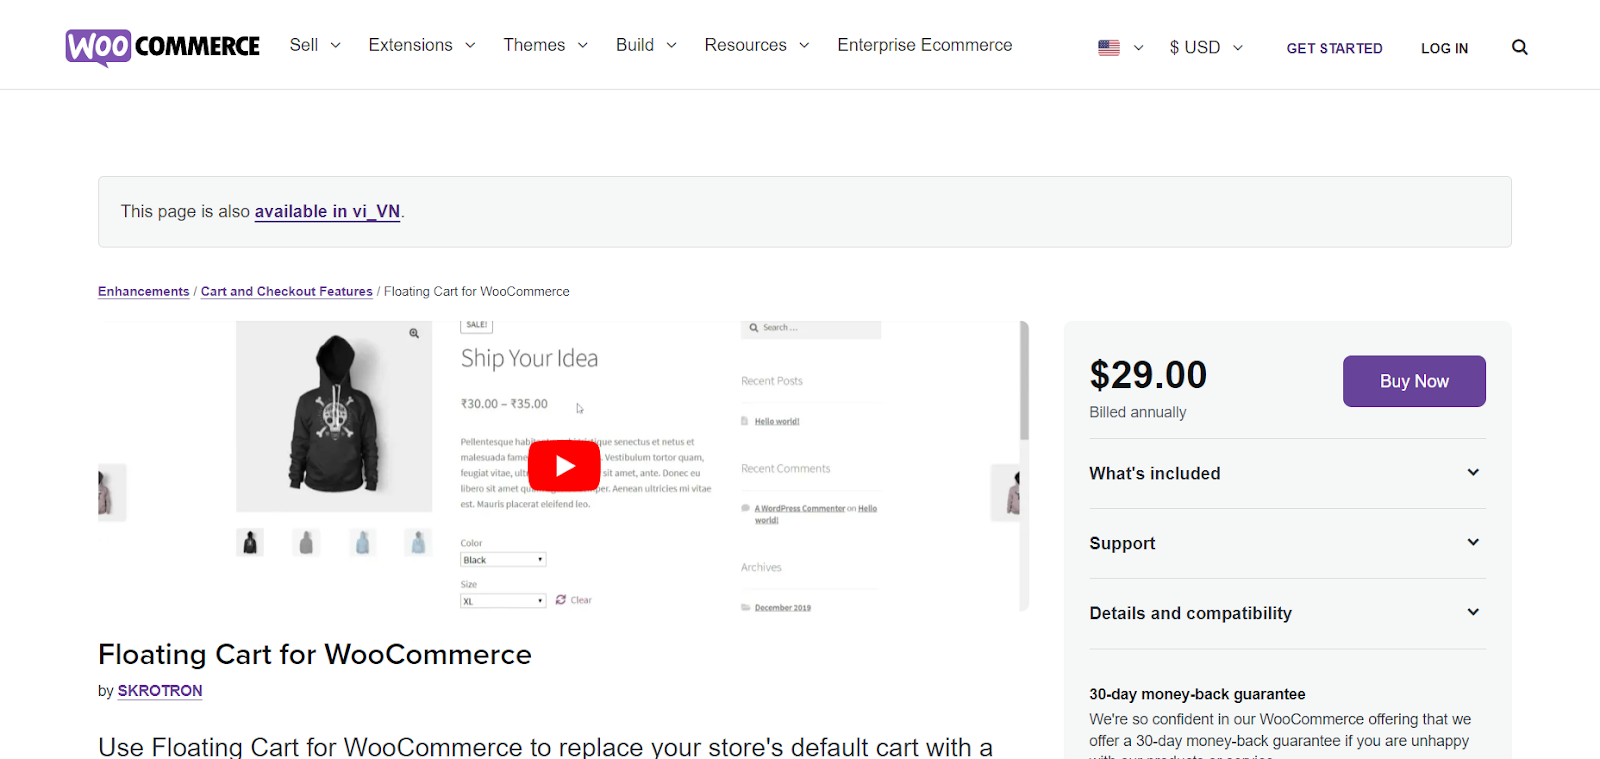Viewport: 1600px width, 759px height.
Task: Click the WooCommerce logo
Action: point(163,47)
